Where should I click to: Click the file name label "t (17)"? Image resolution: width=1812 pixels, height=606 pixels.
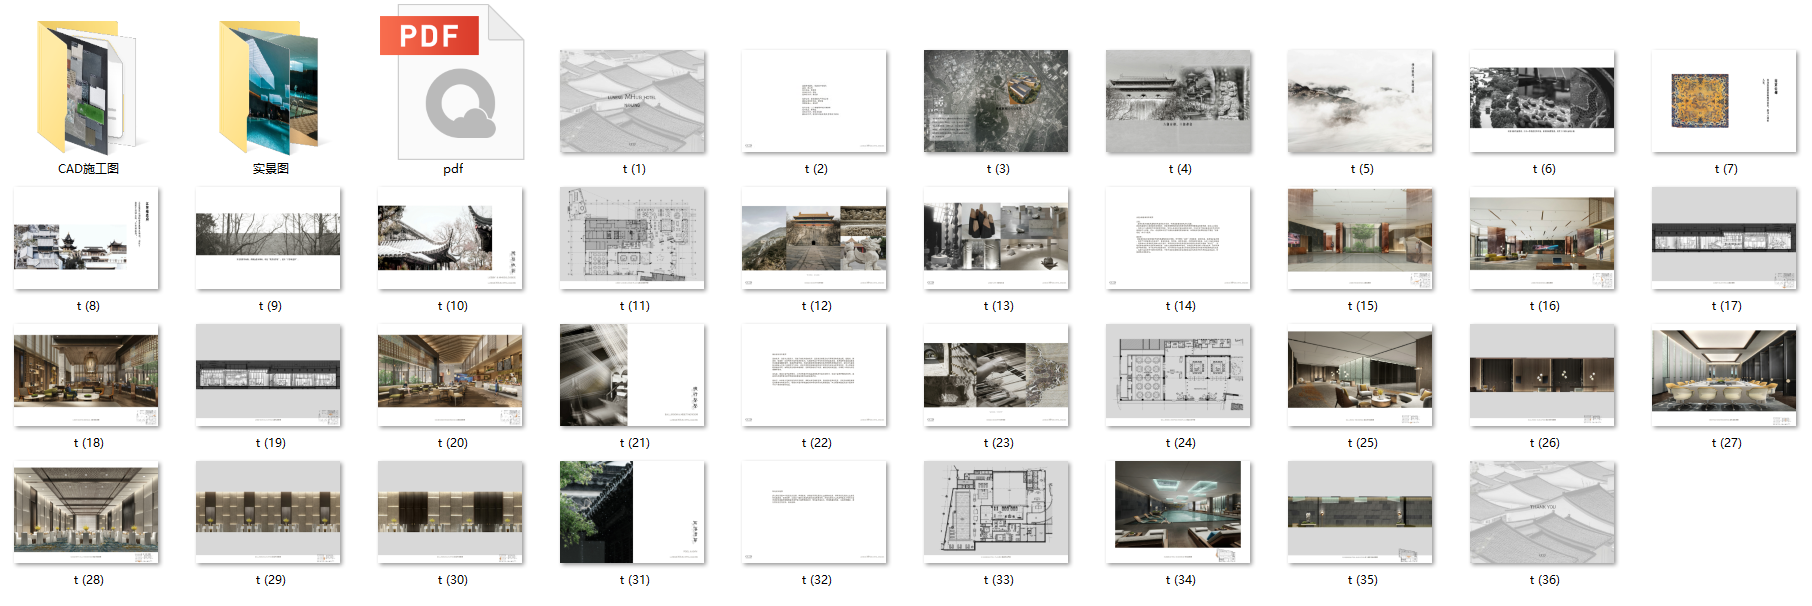(x=1726, y=306)
